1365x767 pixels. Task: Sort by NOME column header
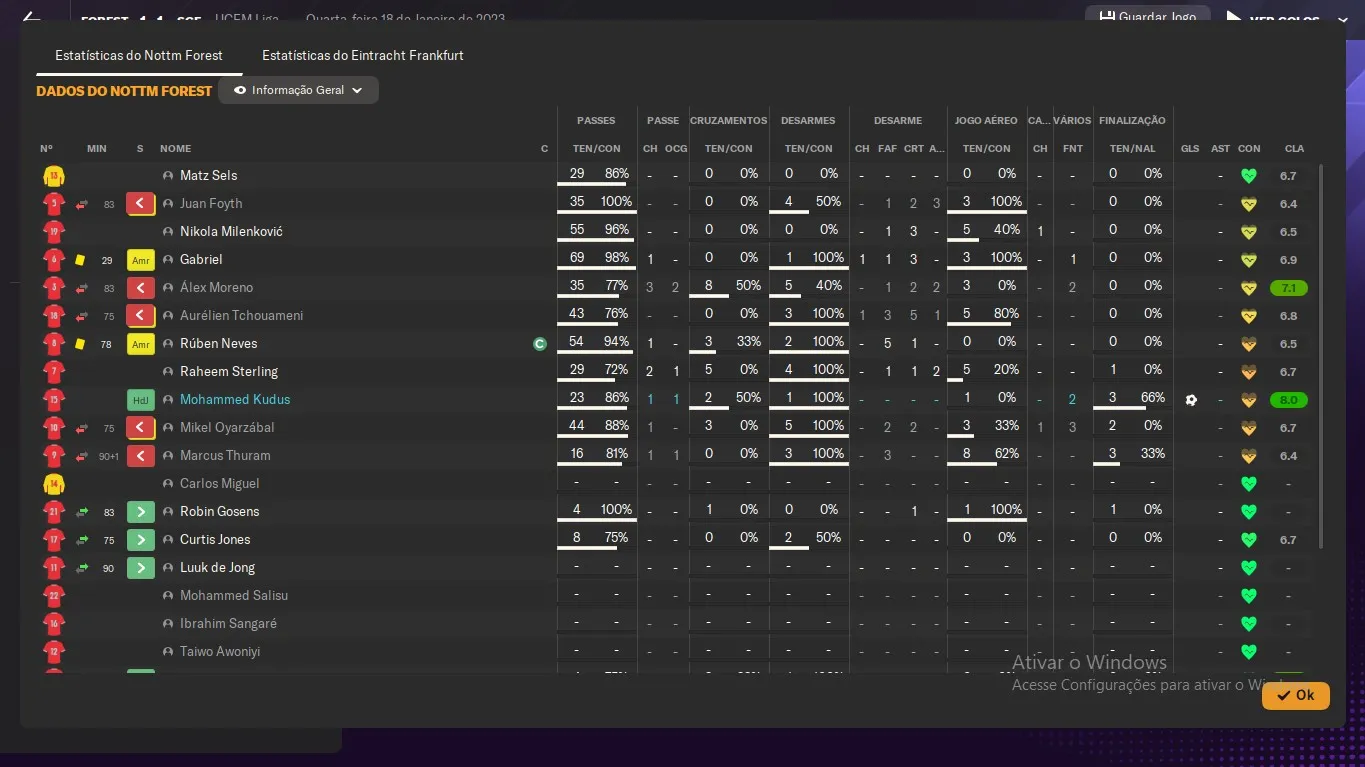coord(175,149)
